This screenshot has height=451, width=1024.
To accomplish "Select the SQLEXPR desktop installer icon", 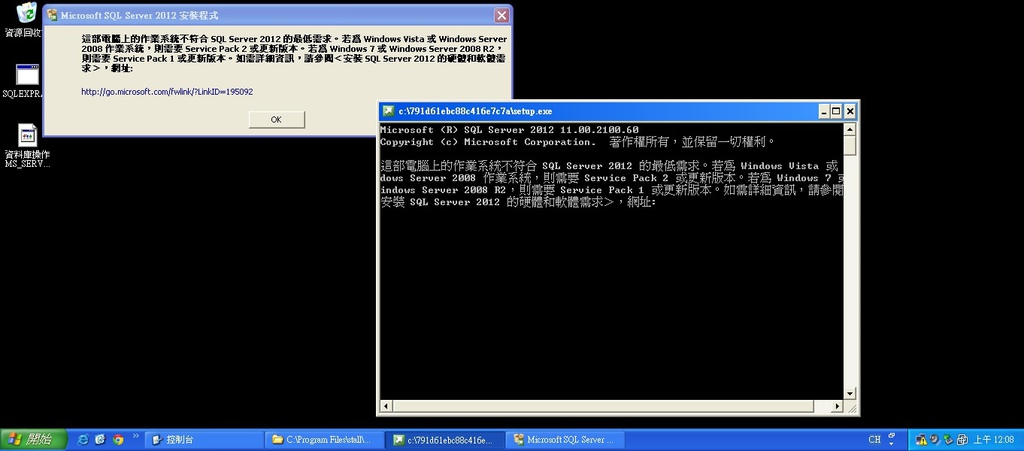I will (x=25, y=81).
